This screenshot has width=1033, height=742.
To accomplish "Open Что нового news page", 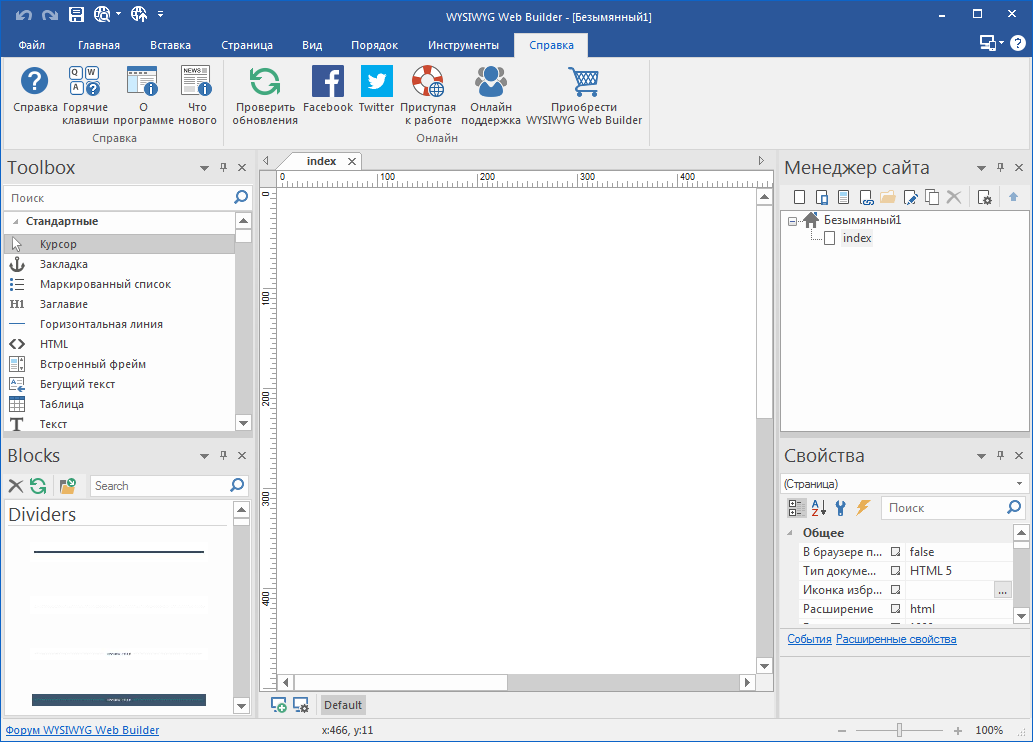I will (197, 96).
